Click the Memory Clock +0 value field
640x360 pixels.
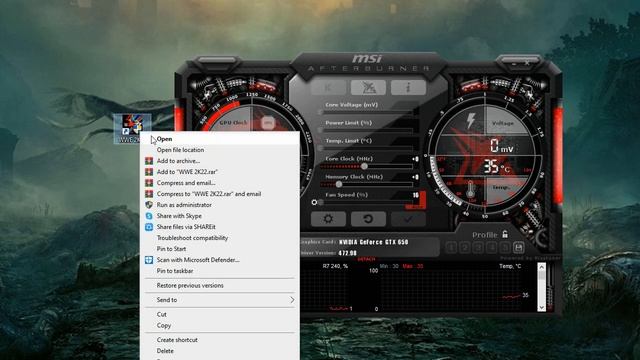coord(416,177)
